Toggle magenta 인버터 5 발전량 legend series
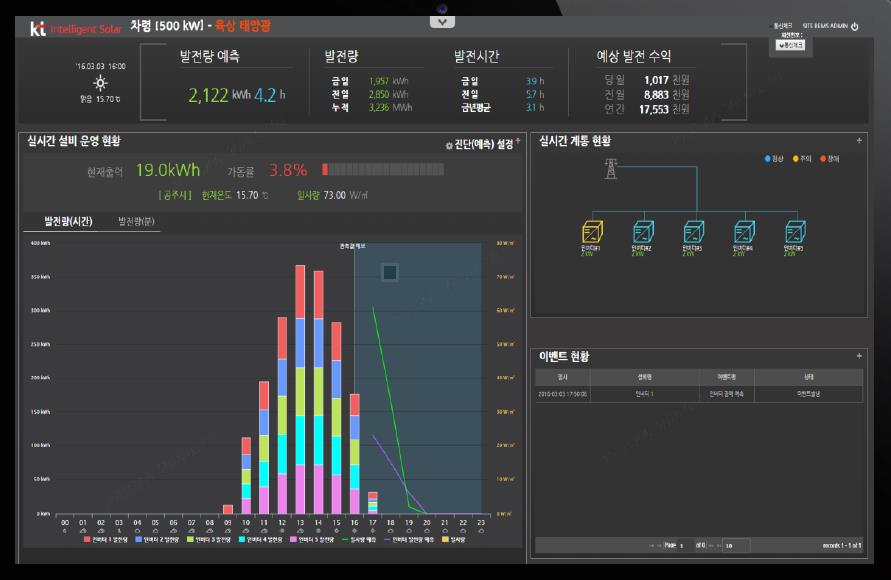891x580 pixels. pyautogui.click(x=312, y=539)
